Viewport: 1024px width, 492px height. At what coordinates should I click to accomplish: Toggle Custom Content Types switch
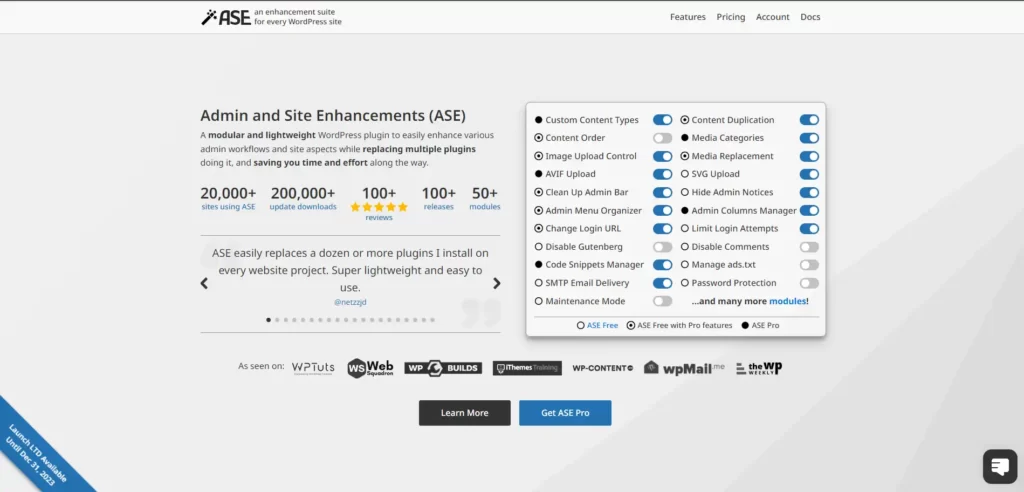click(662, 120)
